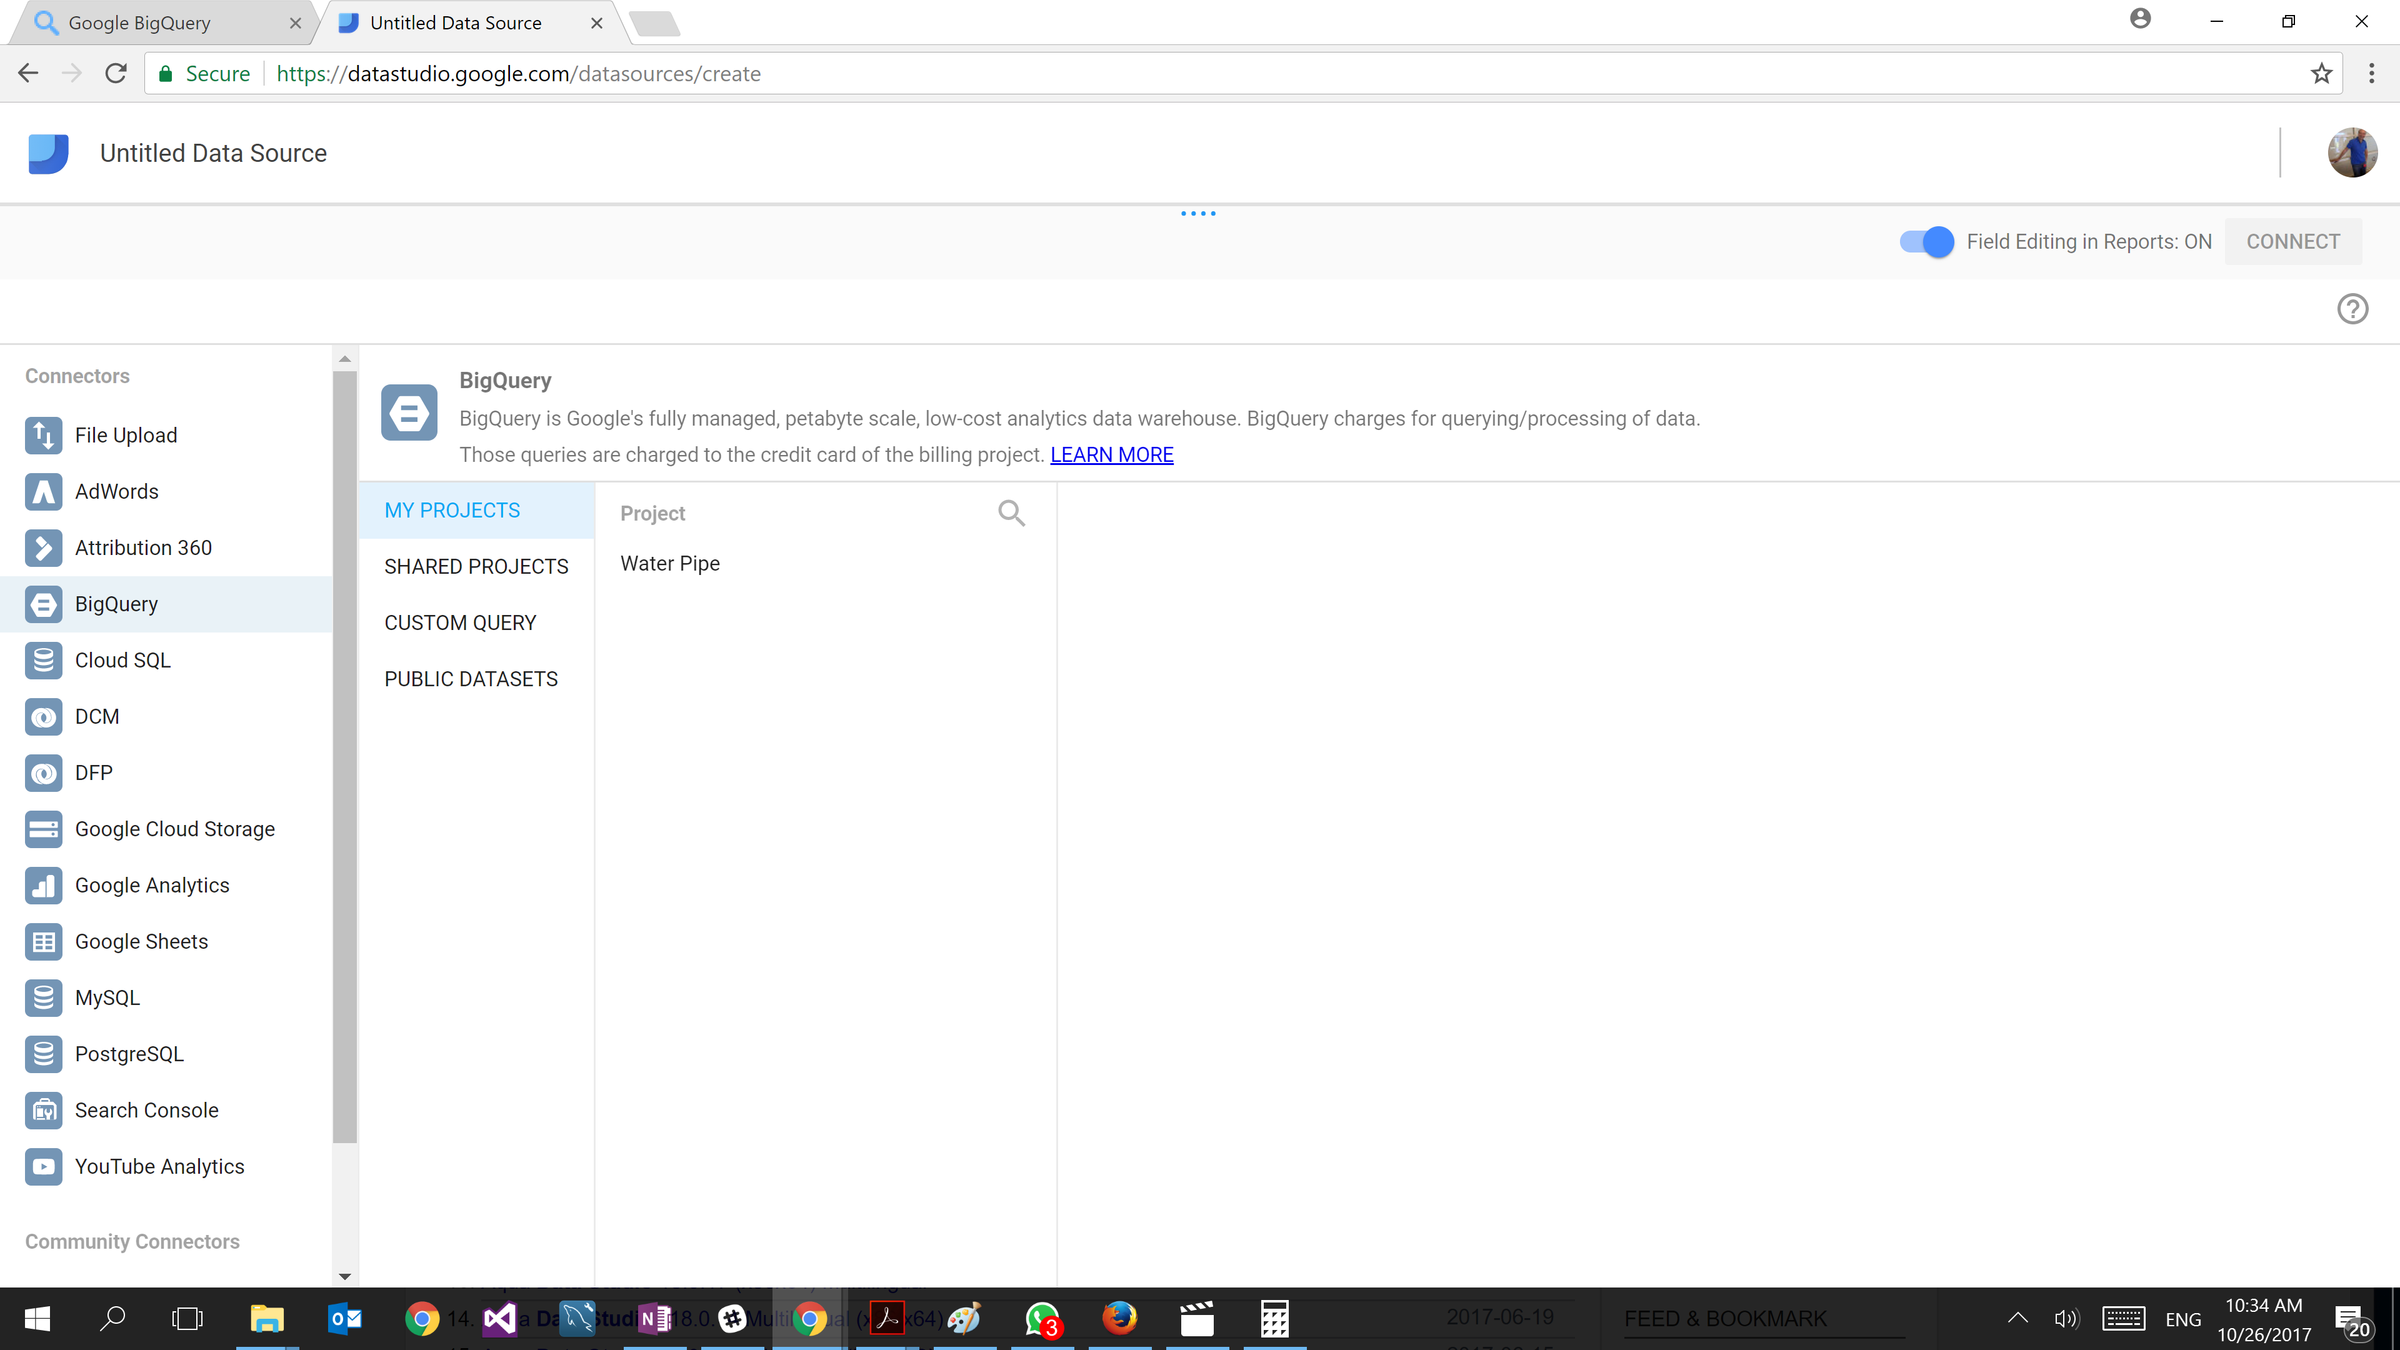Open Task View from the taskbar
The width and height of the screenshot is (2400, 1350).
tap(187, 1319)
